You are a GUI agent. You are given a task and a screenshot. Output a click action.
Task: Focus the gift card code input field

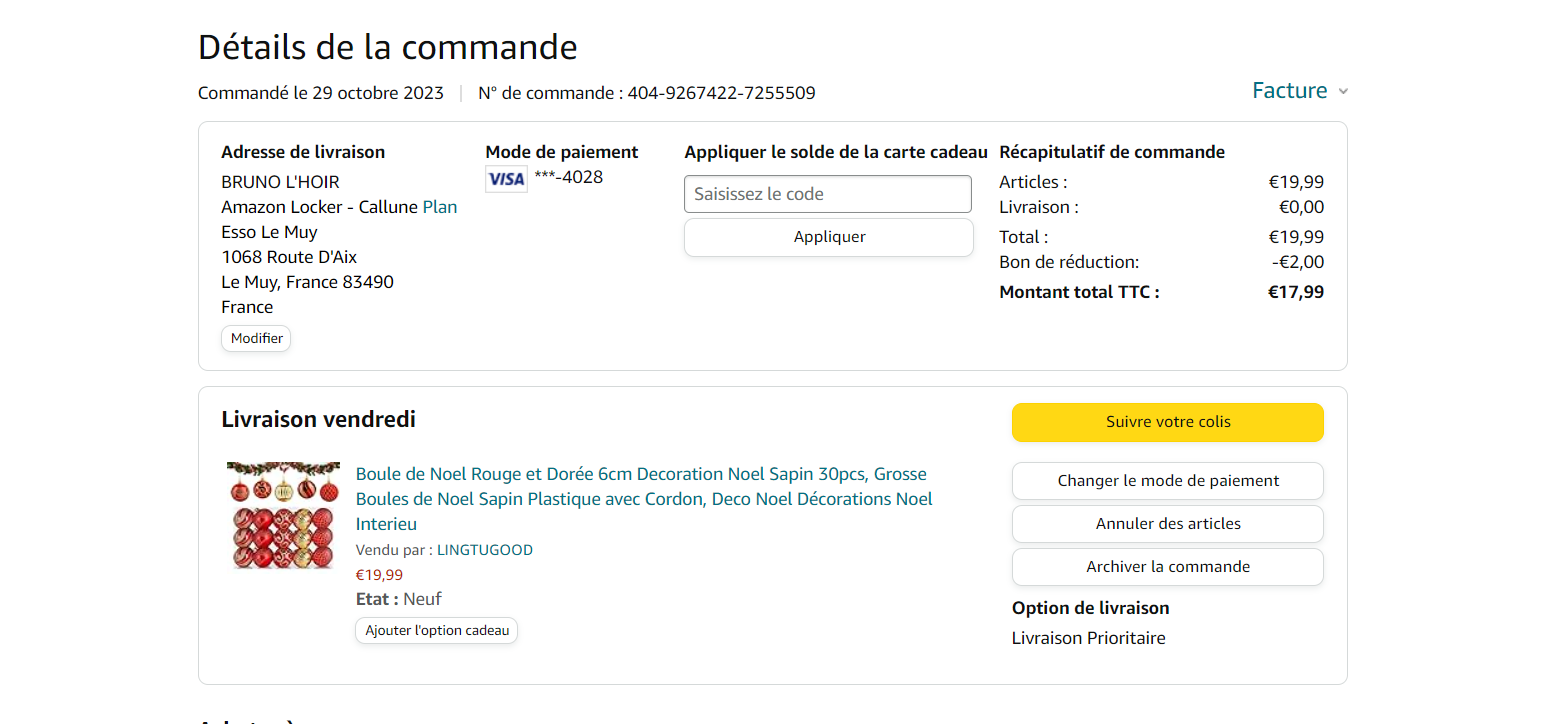tap(827, 194)
